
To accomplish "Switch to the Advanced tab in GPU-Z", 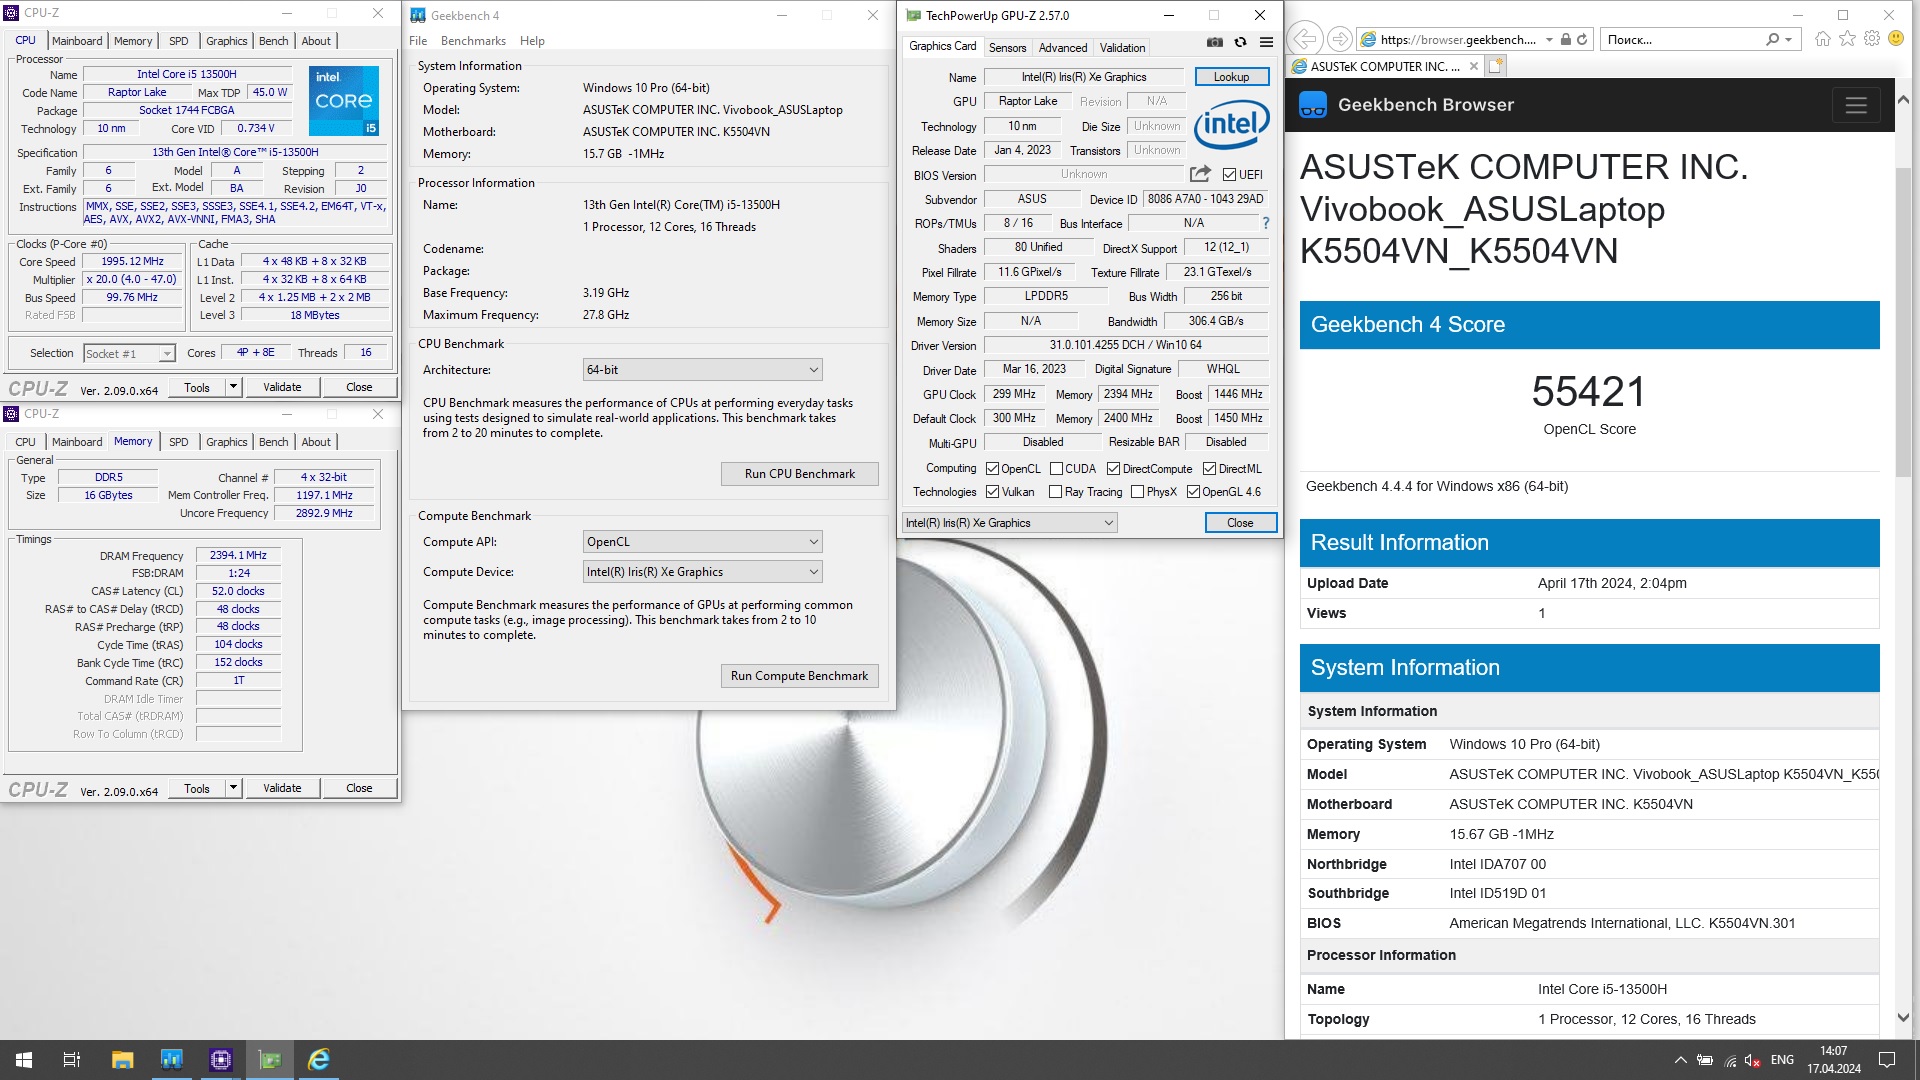I will (x=1062, y=48).
